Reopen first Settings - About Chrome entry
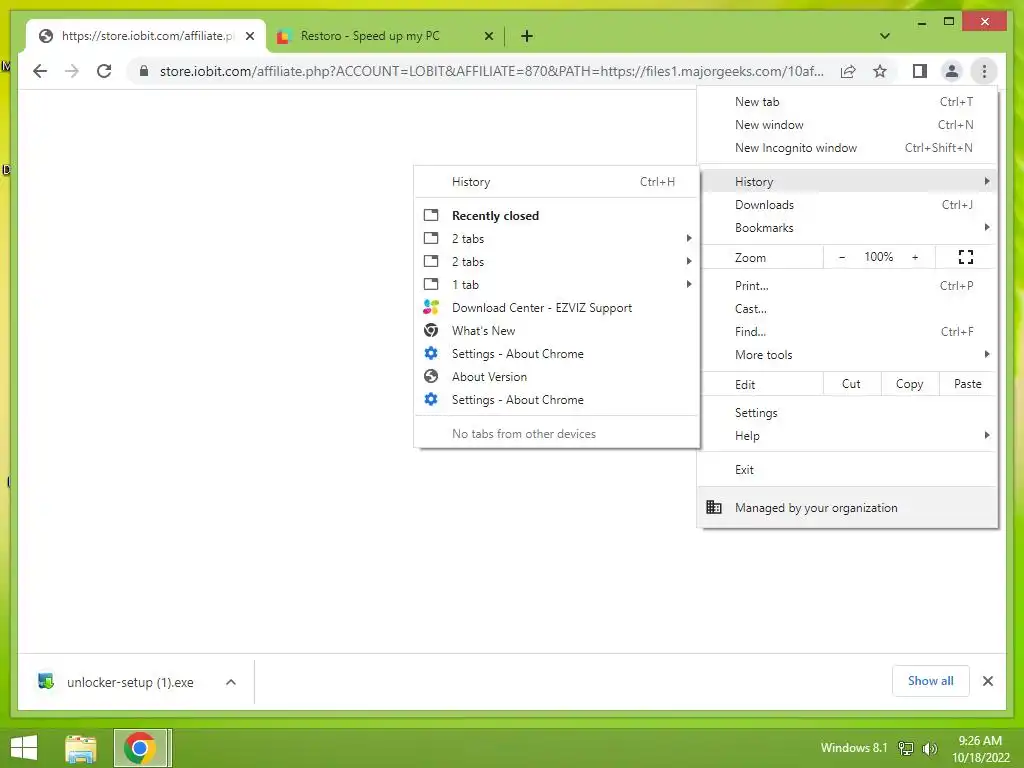Image resolution: width=1024 pixels, height=768 pixels. 557,353
